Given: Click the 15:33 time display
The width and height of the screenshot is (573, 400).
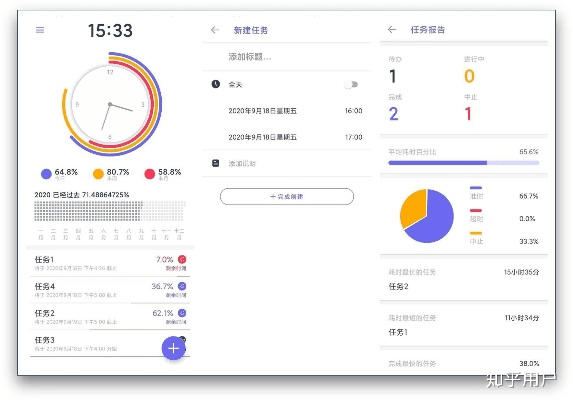Looking at the screenshot, I should 110,30.
